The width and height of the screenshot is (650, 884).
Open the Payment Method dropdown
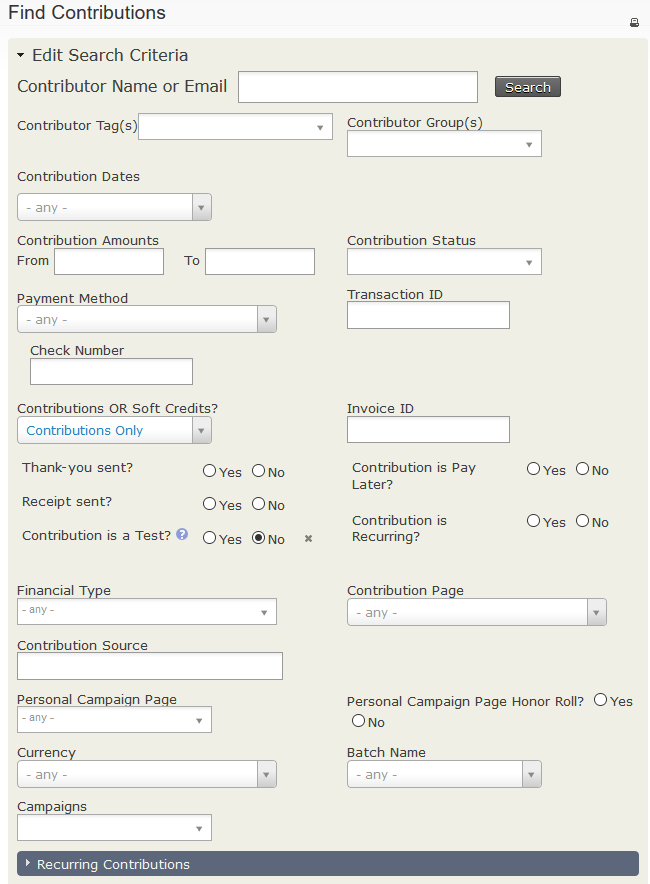tap(146, 319)
